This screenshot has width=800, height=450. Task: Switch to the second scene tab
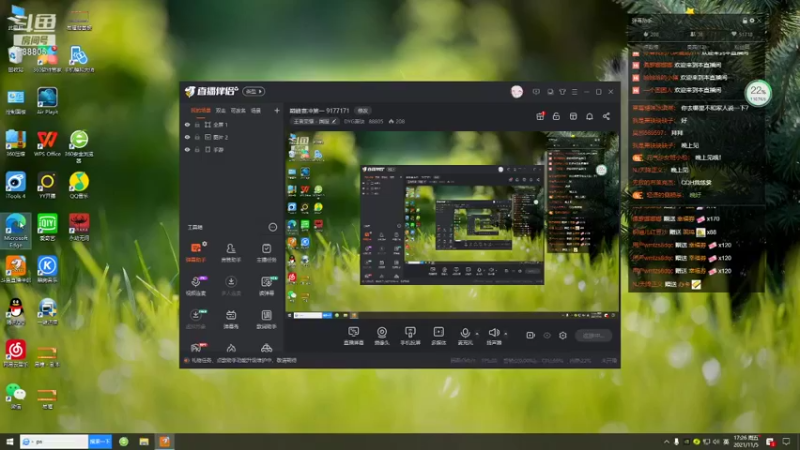(221, 110)
